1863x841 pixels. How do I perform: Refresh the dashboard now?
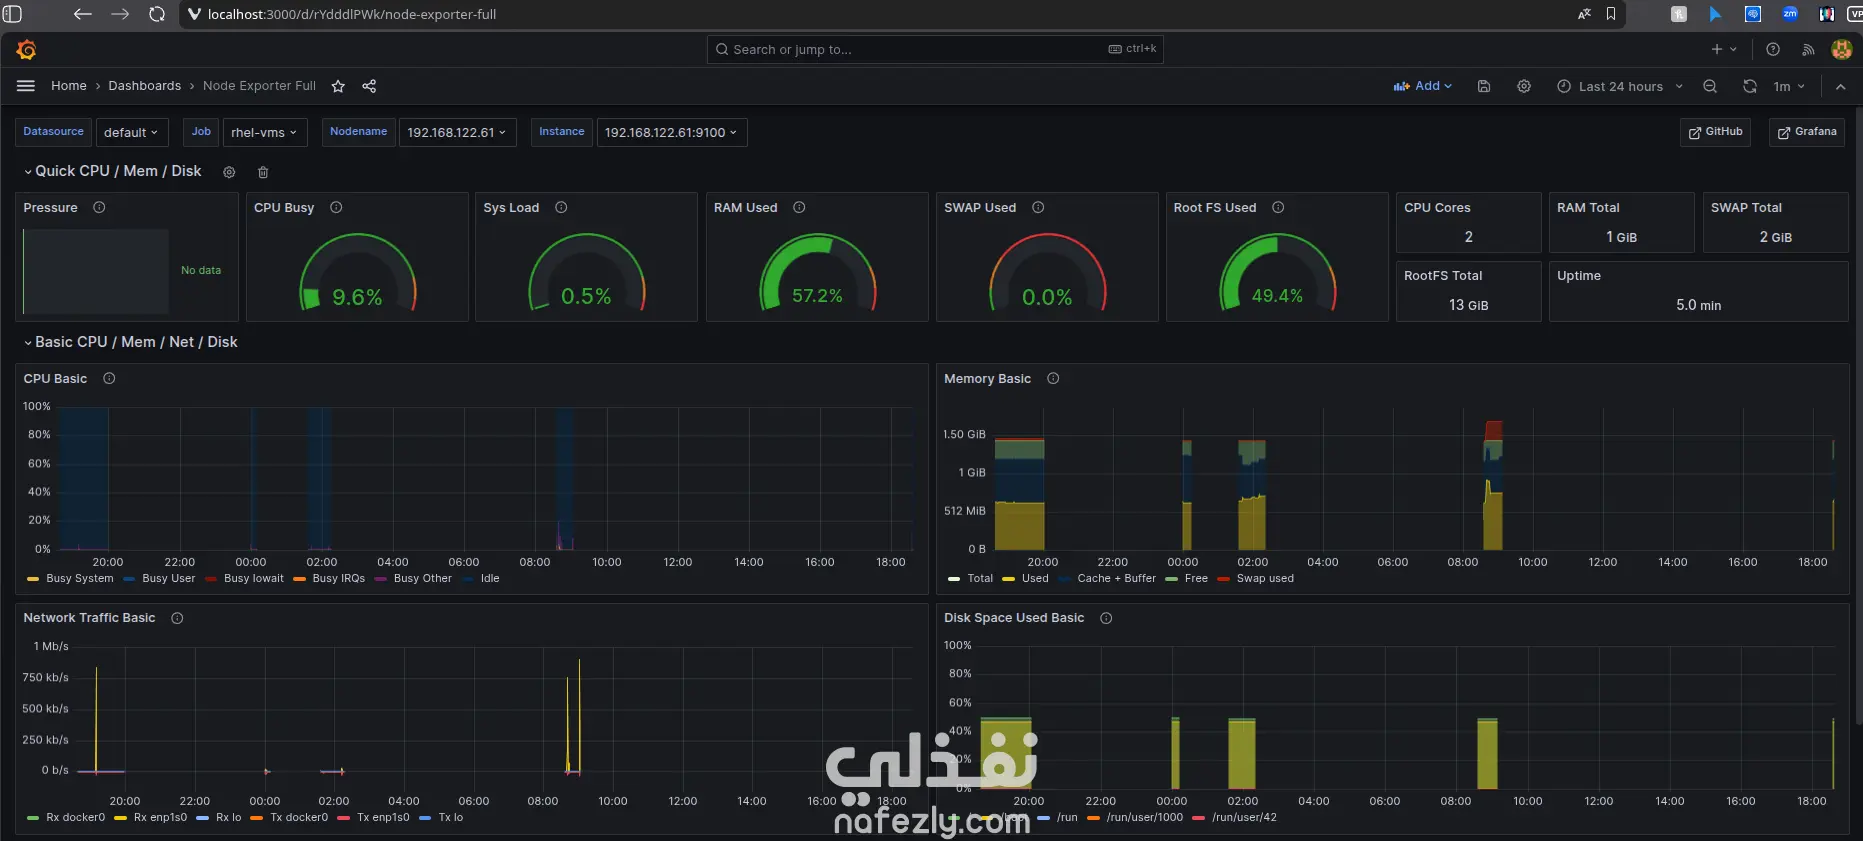(1750, 86)
